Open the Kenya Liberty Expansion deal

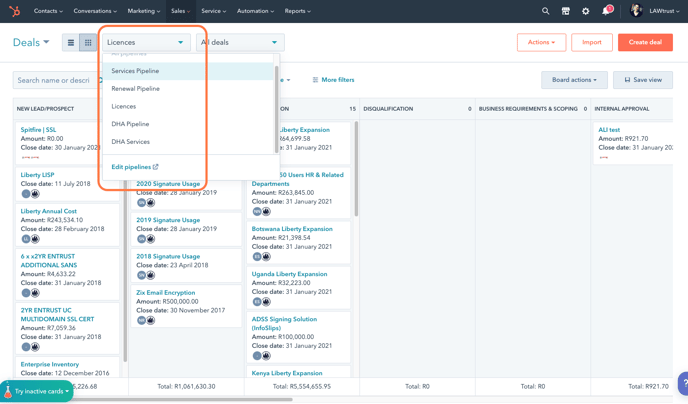click(287, 373)
